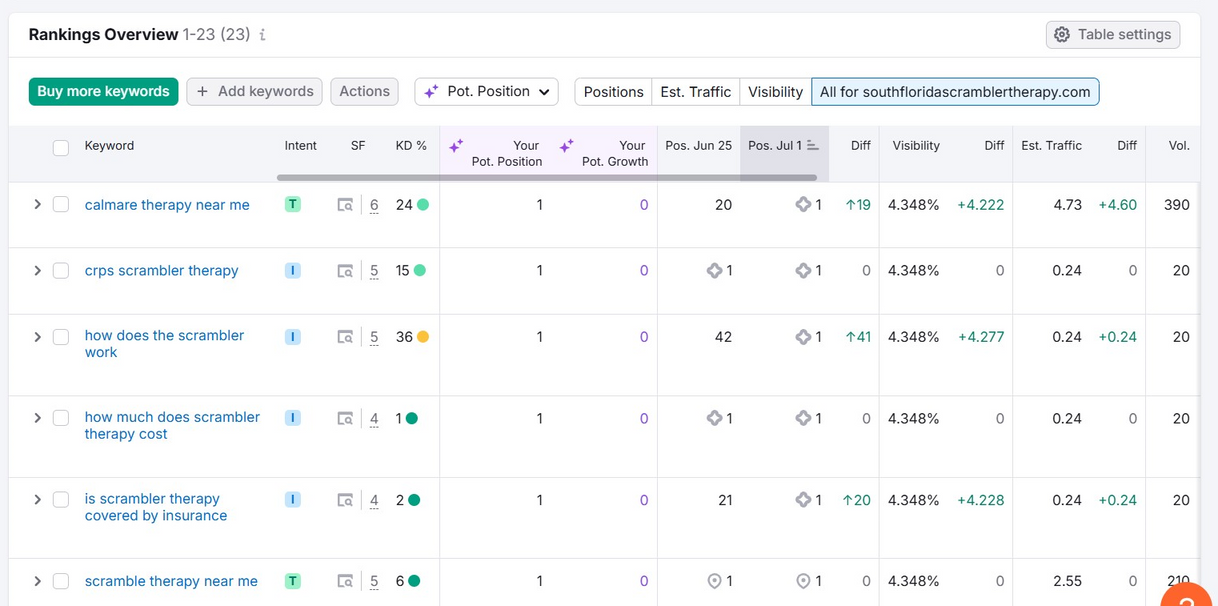The height and width of the screenshot is (606, 1218).
Task: Sort by the Pos. Jun 25 column header
Action: (698, 146)
